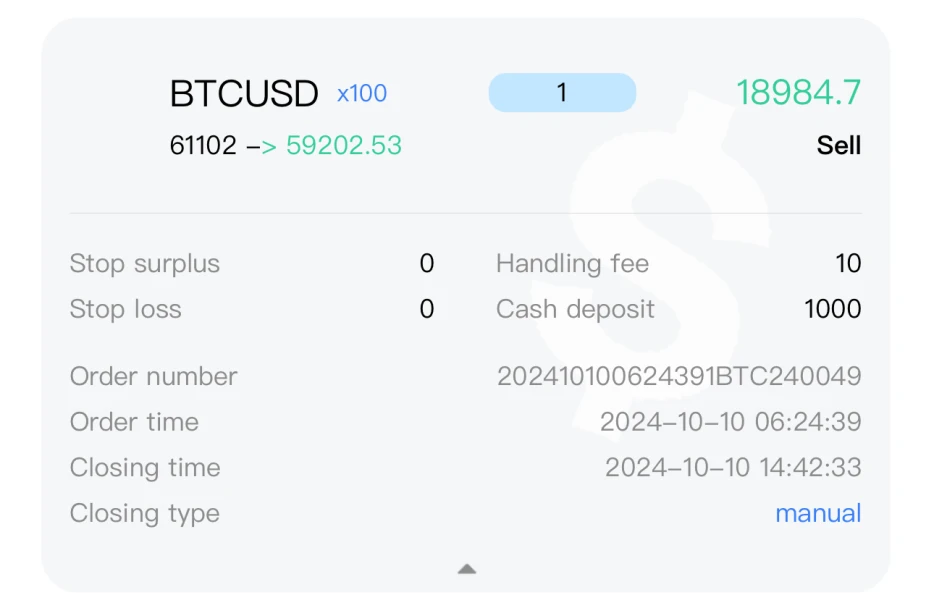The image size is (934, 600).
Task: Click the Cash deposit label
Action: tap(575, 309)
